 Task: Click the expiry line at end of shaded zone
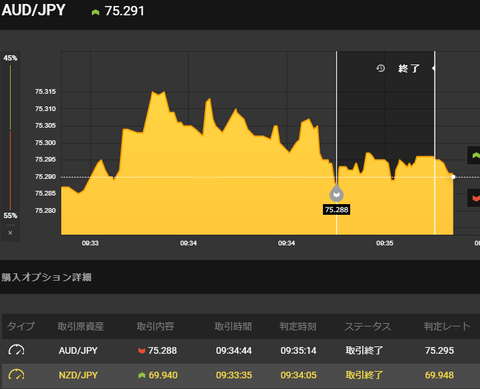pos(435,143)
